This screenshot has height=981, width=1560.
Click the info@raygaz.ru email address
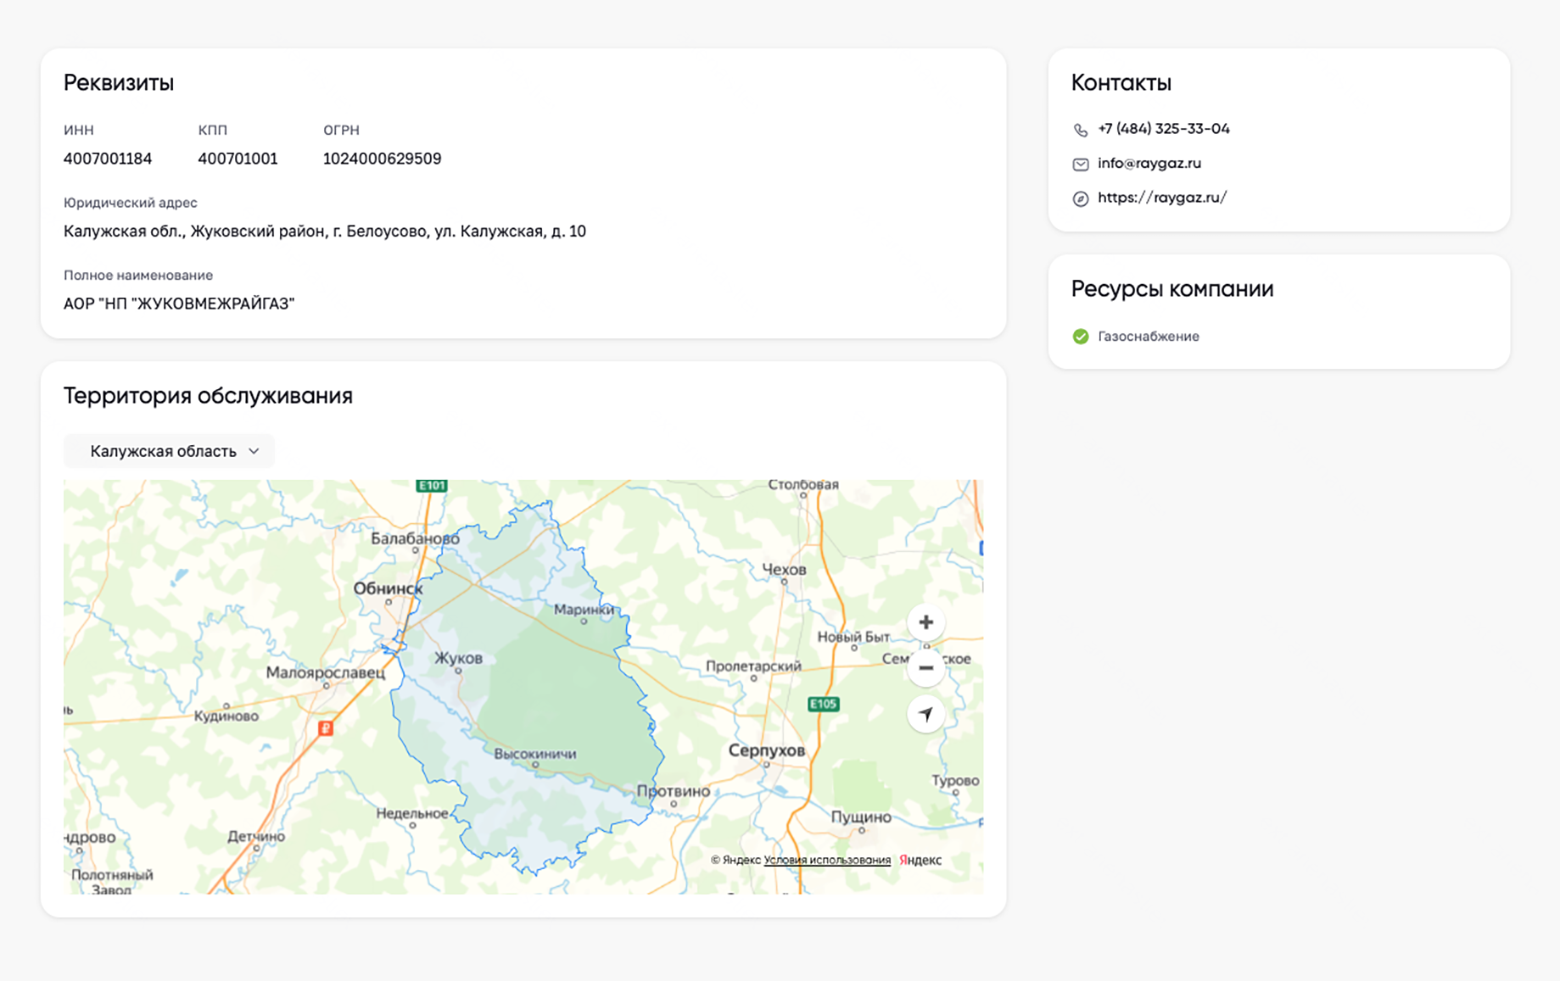pyautogui.click(x=1149, y=163)
